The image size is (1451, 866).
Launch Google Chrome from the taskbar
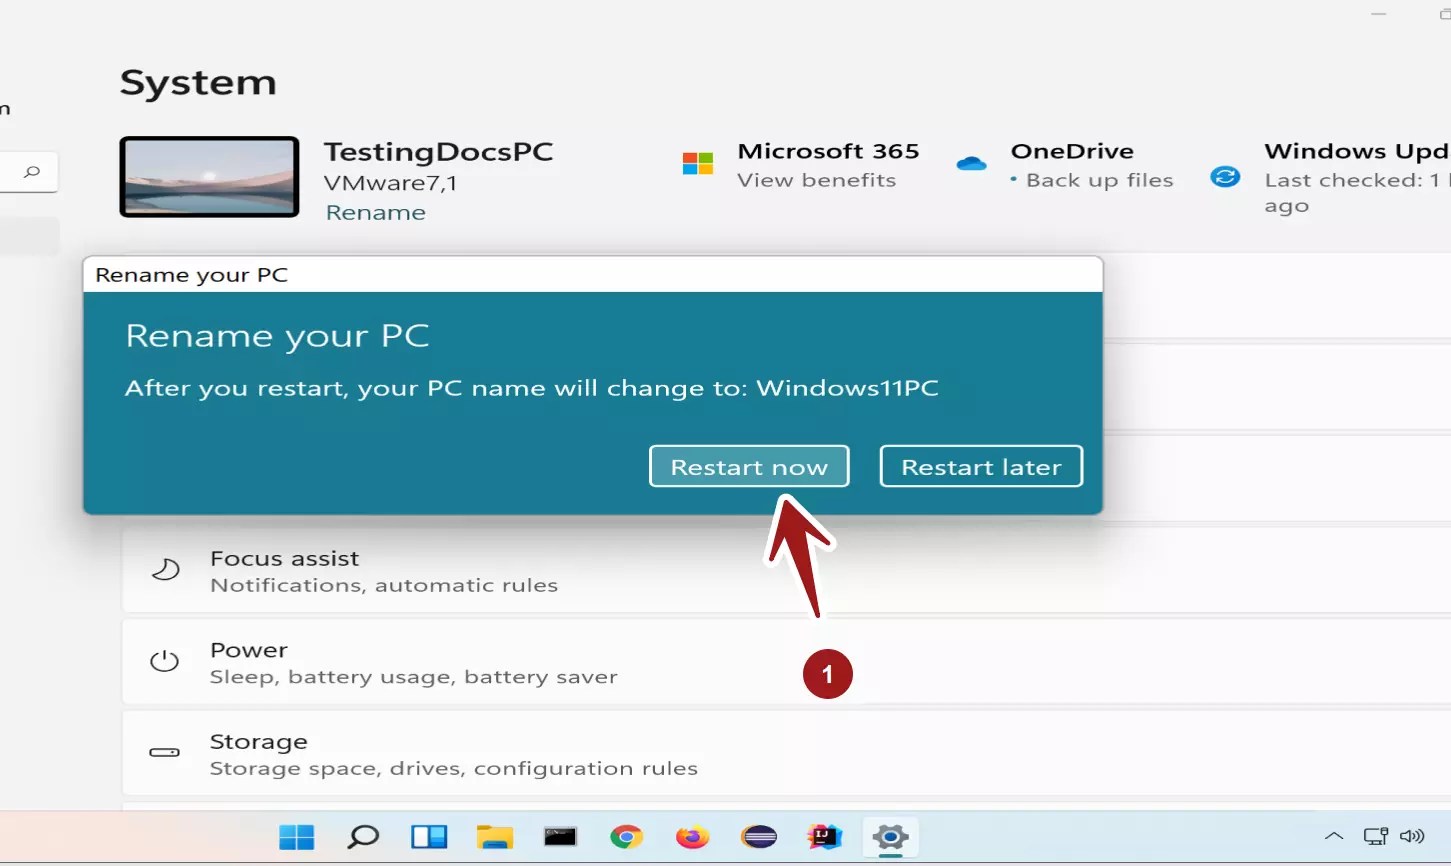[x=627, y=838]
